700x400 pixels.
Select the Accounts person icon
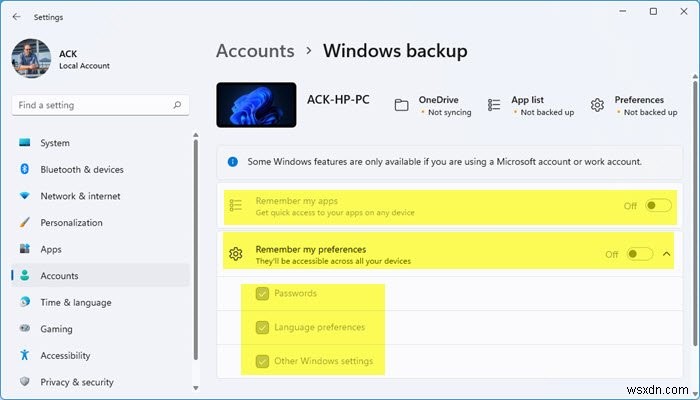[x=25, y=275]
